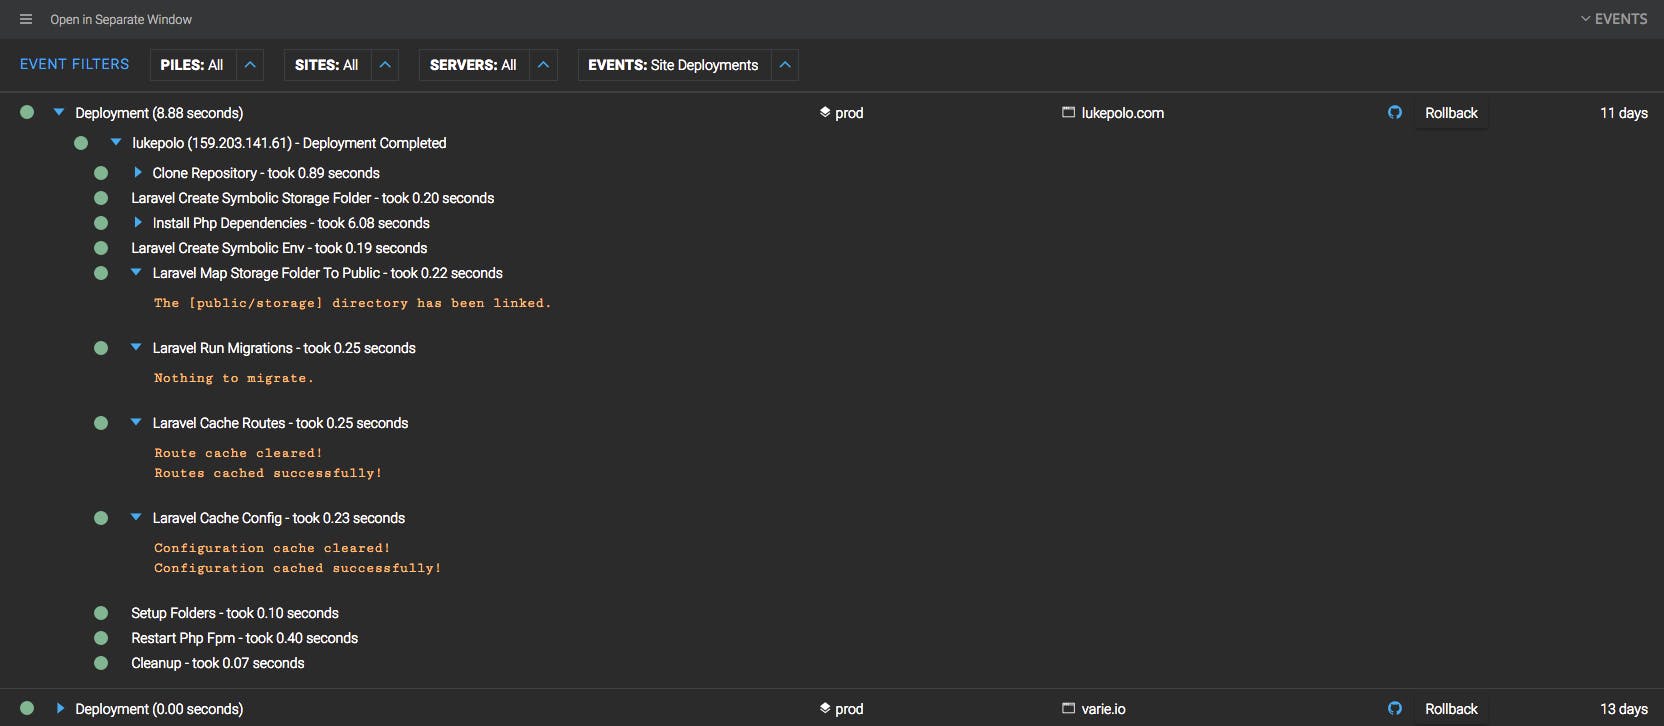Click GitHub icon beside lukepolo.com Rollback
This screenshot has width=1664, height=726.
coord(1395,113)
